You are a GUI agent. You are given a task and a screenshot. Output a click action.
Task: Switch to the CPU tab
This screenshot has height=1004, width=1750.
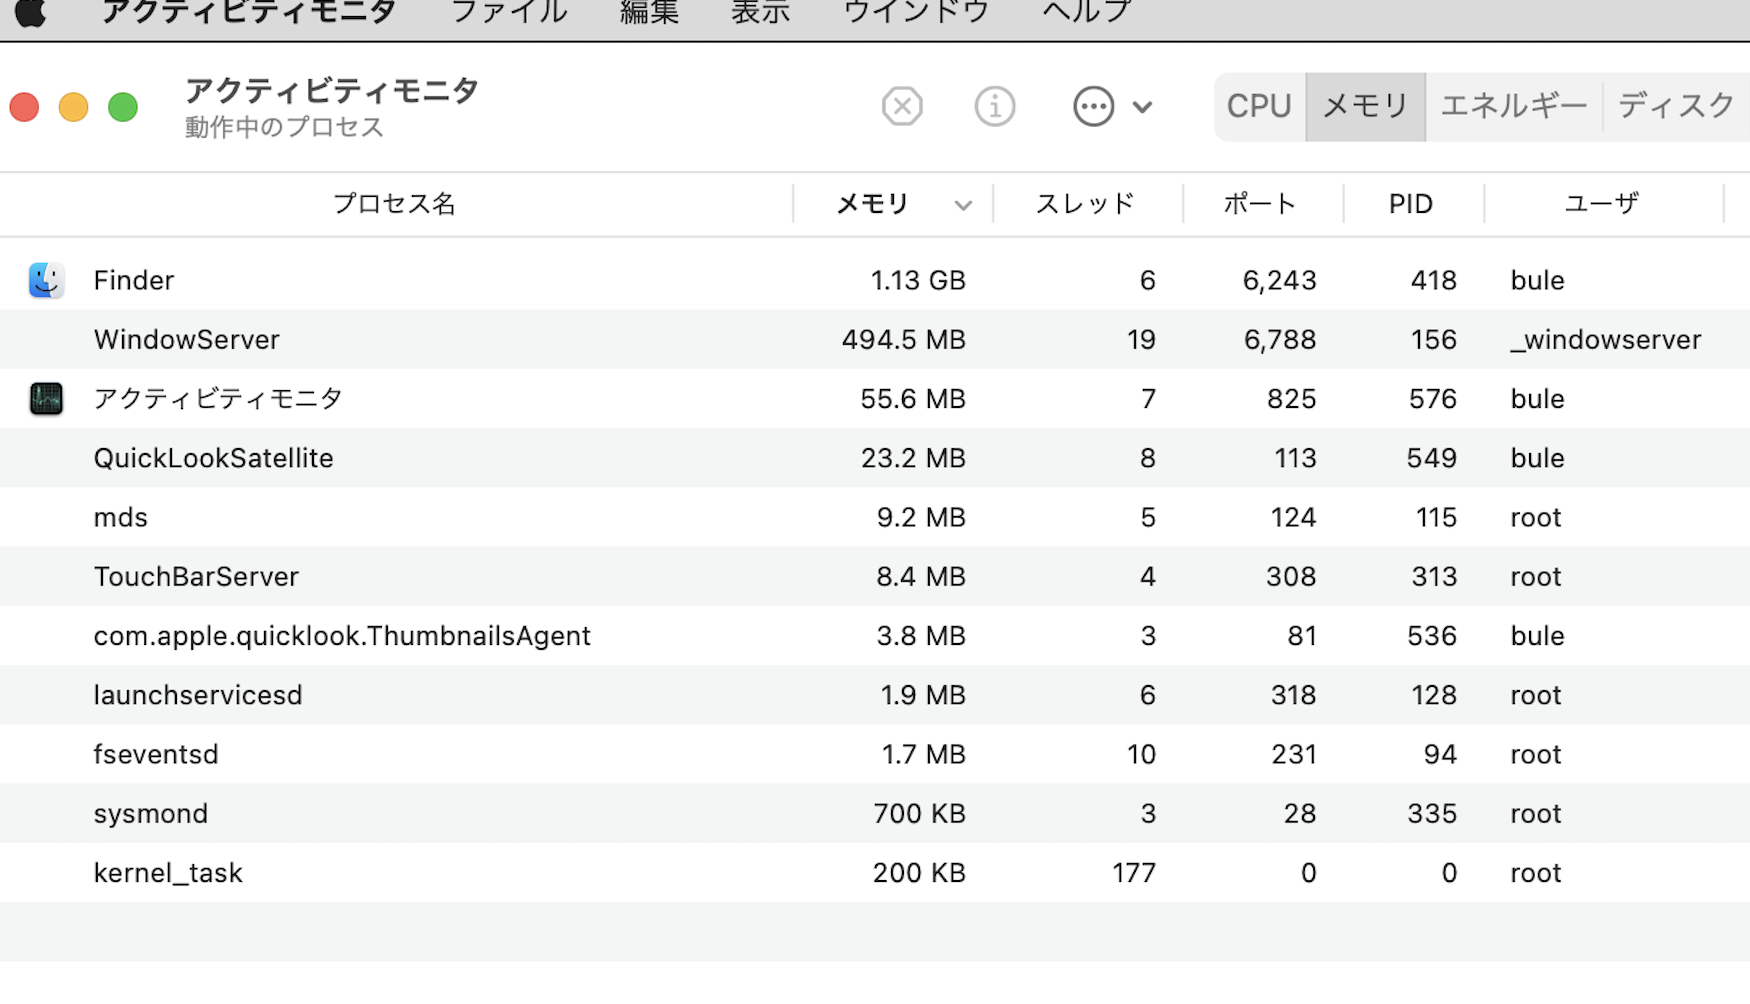1259,106
